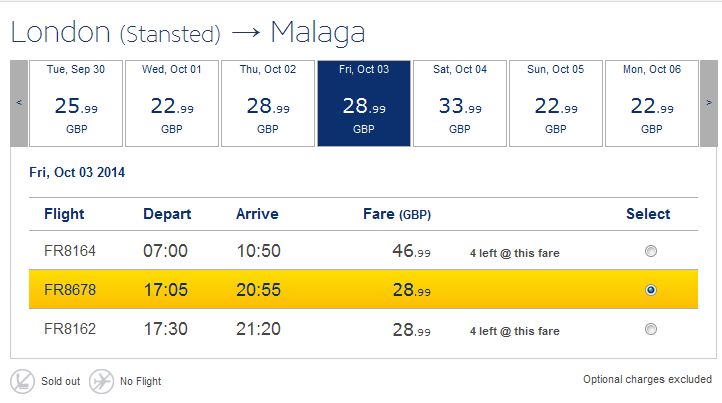Viewport: 722px width, 403px height.
Task: Click the FR8162 17:30 flight row
Action: click(x=363, y=329)
